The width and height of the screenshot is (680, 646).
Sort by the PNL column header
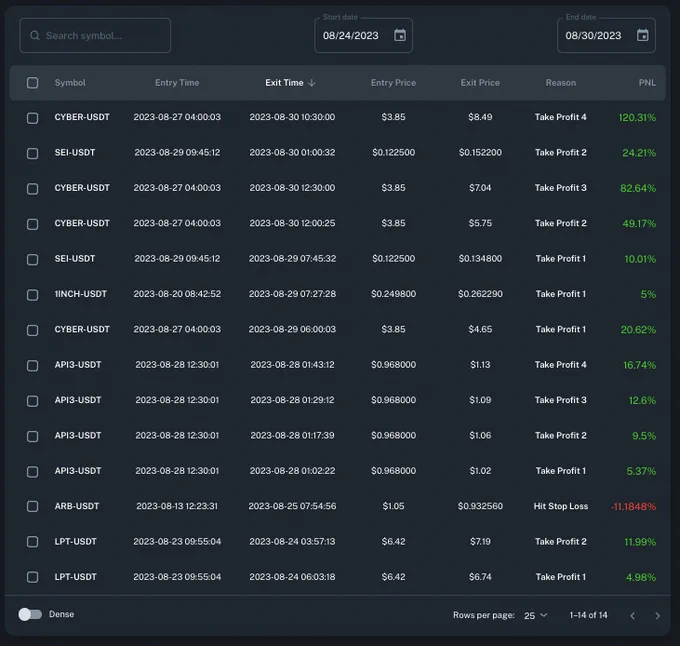pyautogui.click(x=647, y=83)
